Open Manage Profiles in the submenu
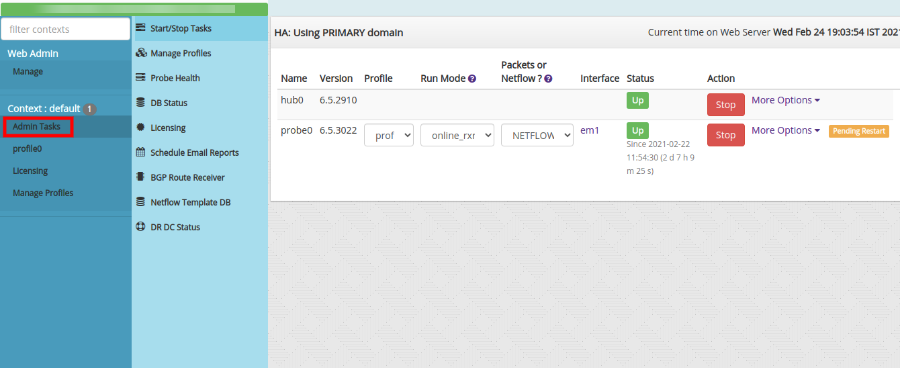This screenshot has height=368, width=900. [x=199, y=53]
